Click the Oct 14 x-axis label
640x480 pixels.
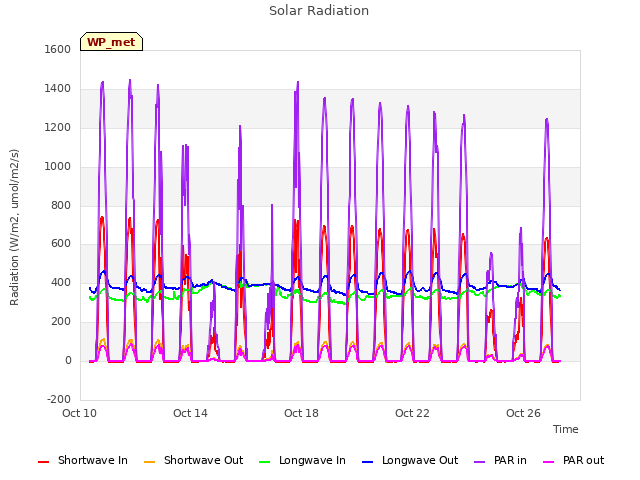tap(190, 413)
